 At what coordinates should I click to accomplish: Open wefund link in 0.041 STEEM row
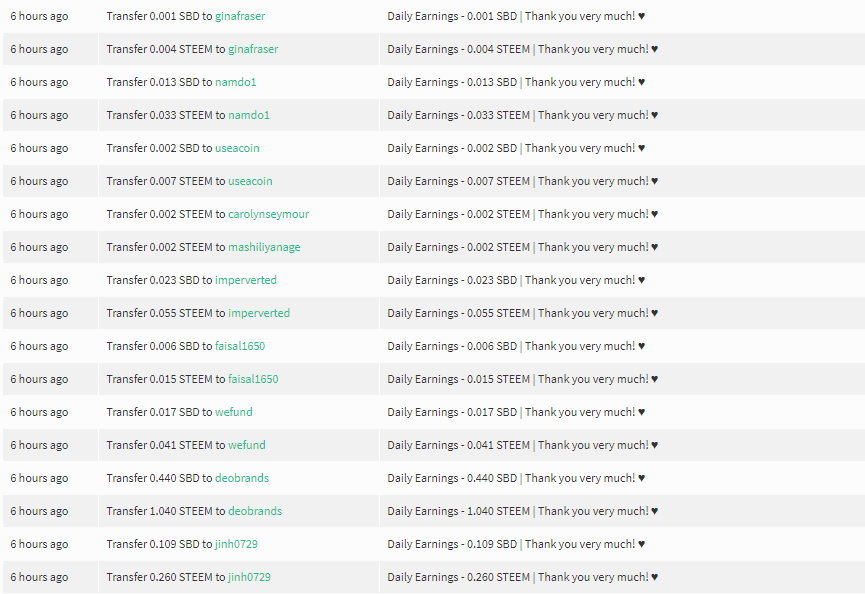click(x=247, y=445)
